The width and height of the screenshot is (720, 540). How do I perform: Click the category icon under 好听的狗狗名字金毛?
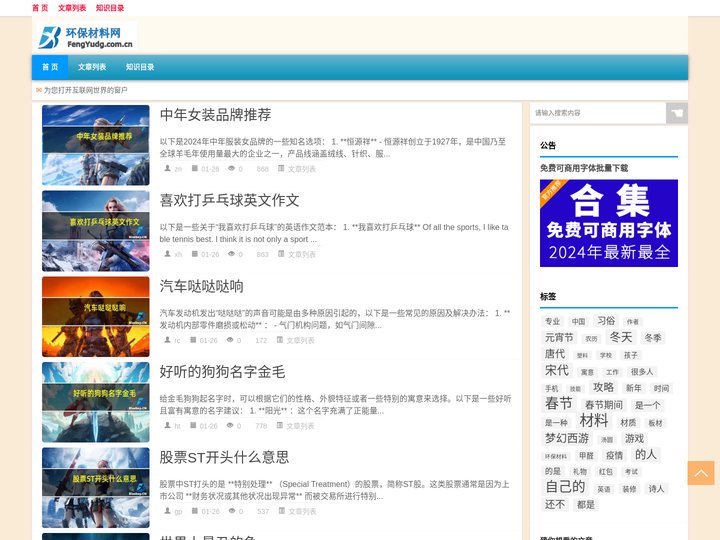pos(280,425)
